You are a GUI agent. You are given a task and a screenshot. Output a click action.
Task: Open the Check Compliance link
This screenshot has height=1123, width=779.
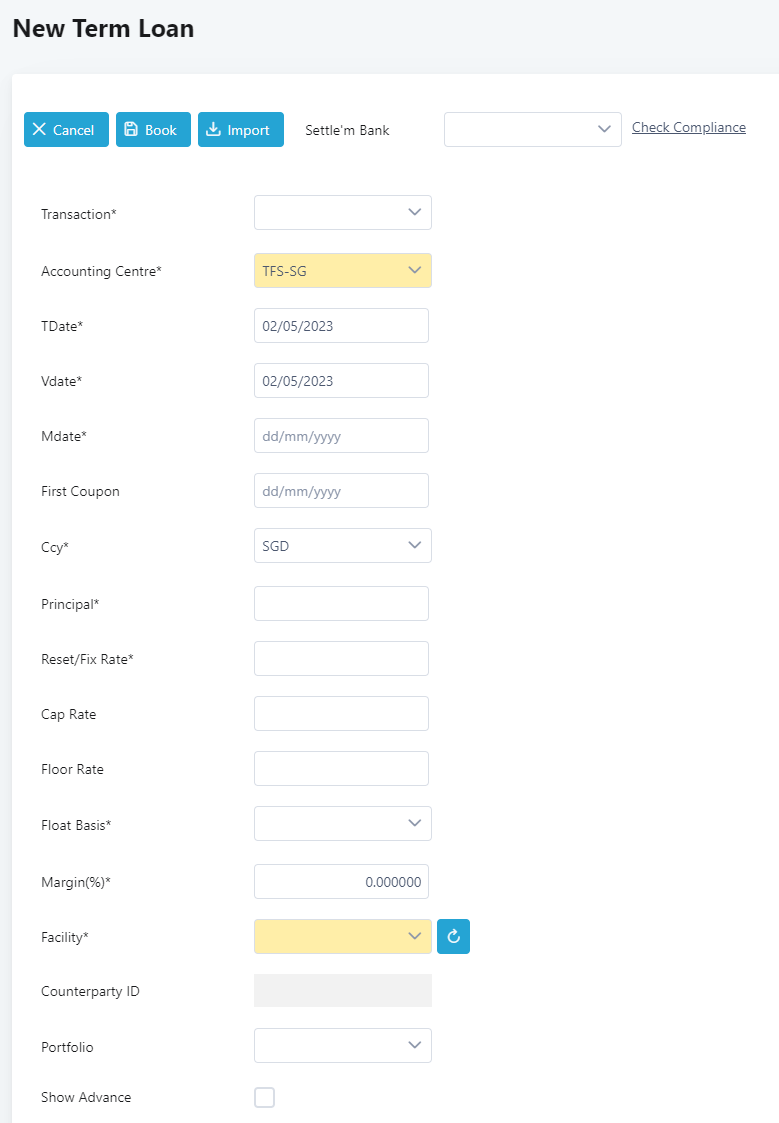pyautogui.click(x=689, y=128)
